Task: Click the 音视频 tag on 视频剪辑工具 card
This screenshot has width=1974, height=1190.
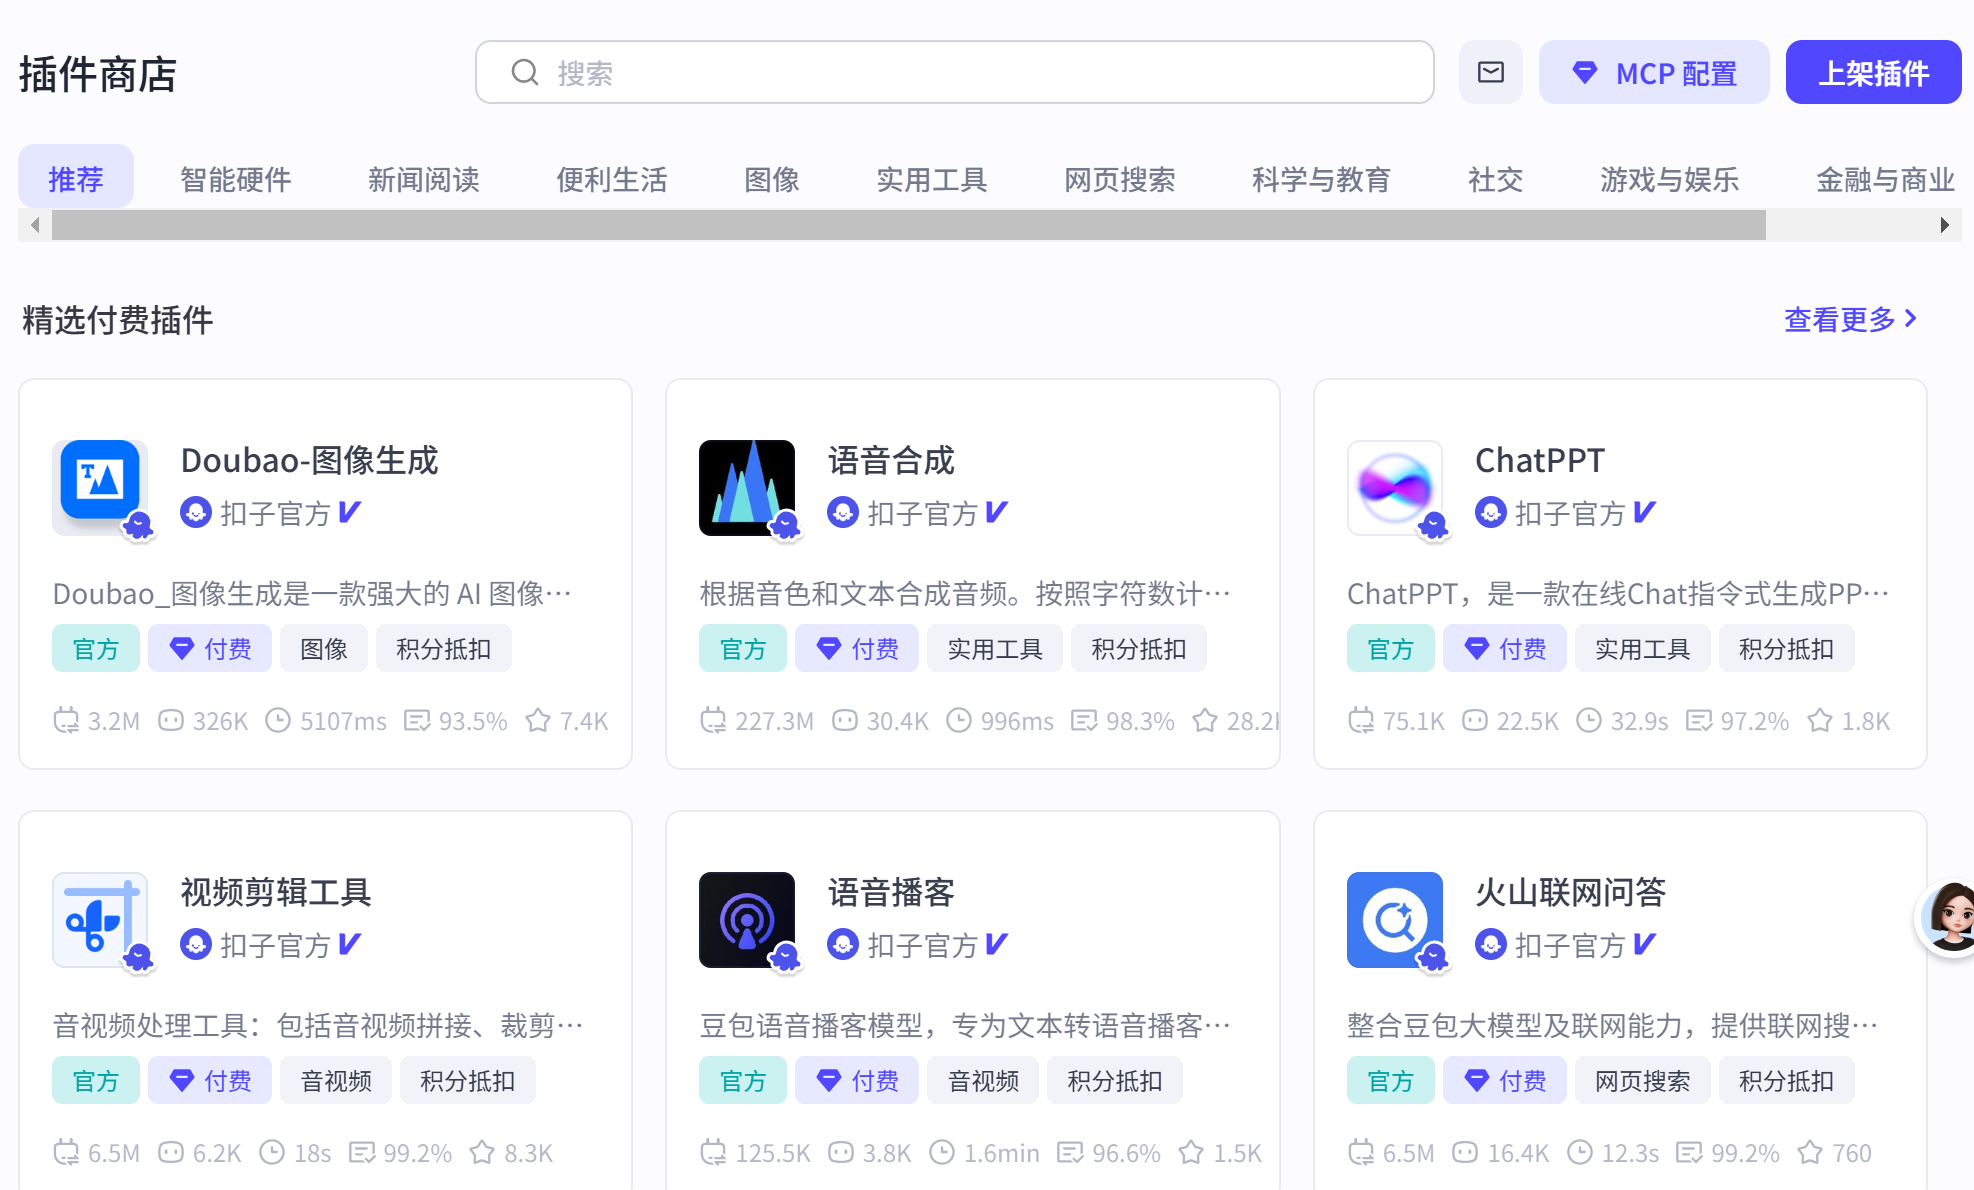Action: point(336,1080)
